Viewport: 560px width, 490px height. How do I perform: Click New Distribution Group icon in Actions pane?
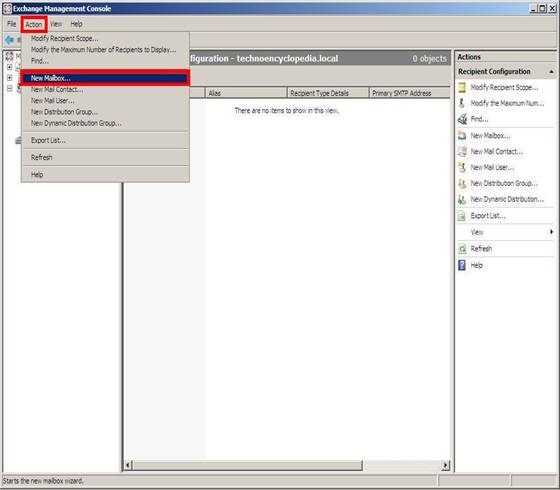click(462, 184)
